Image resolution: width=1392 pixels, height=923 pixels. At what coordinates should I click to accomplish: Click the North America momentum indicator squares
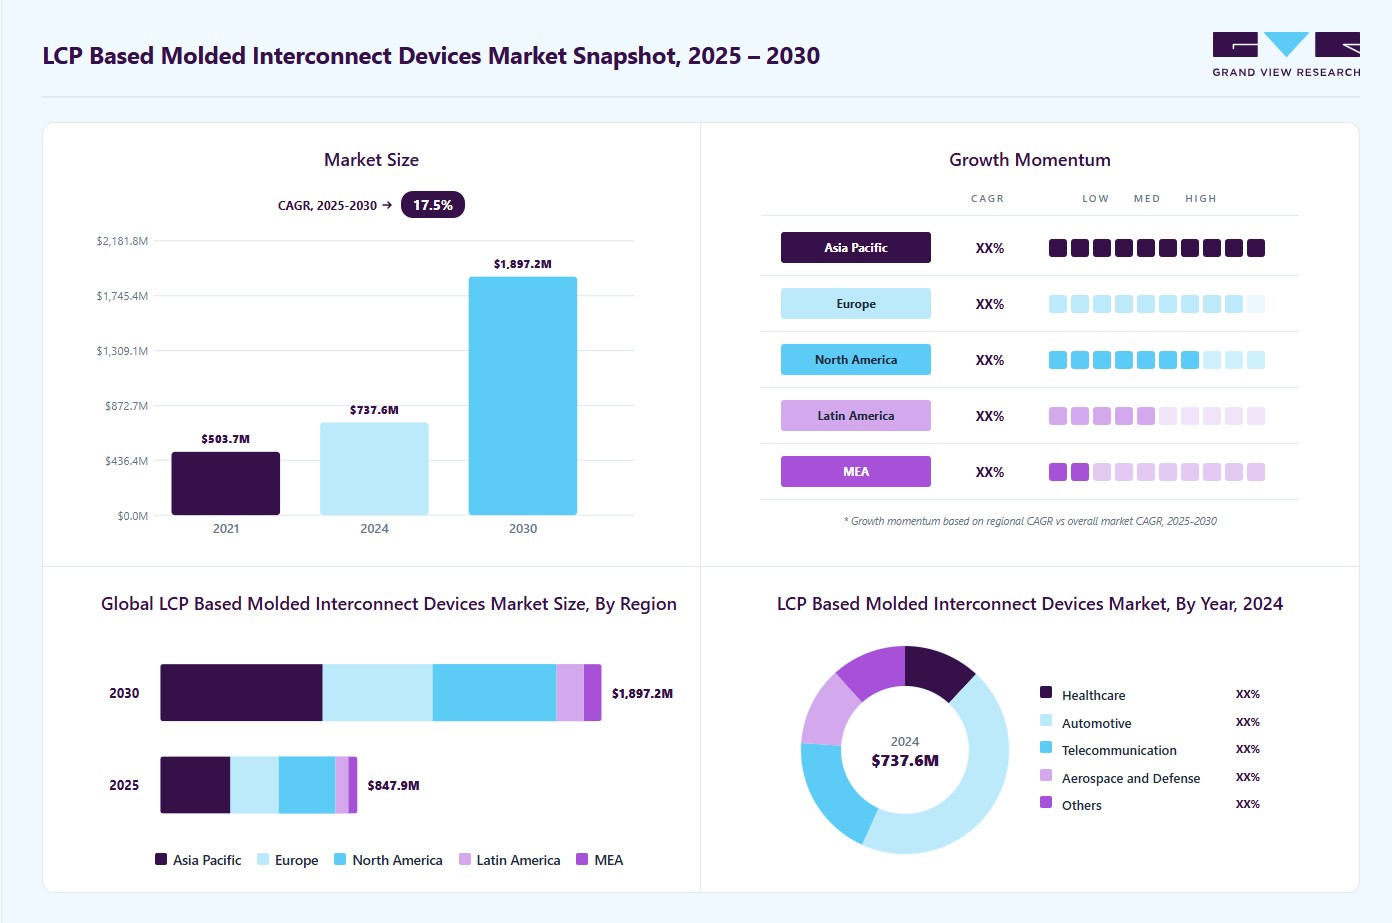[1157, 360]
